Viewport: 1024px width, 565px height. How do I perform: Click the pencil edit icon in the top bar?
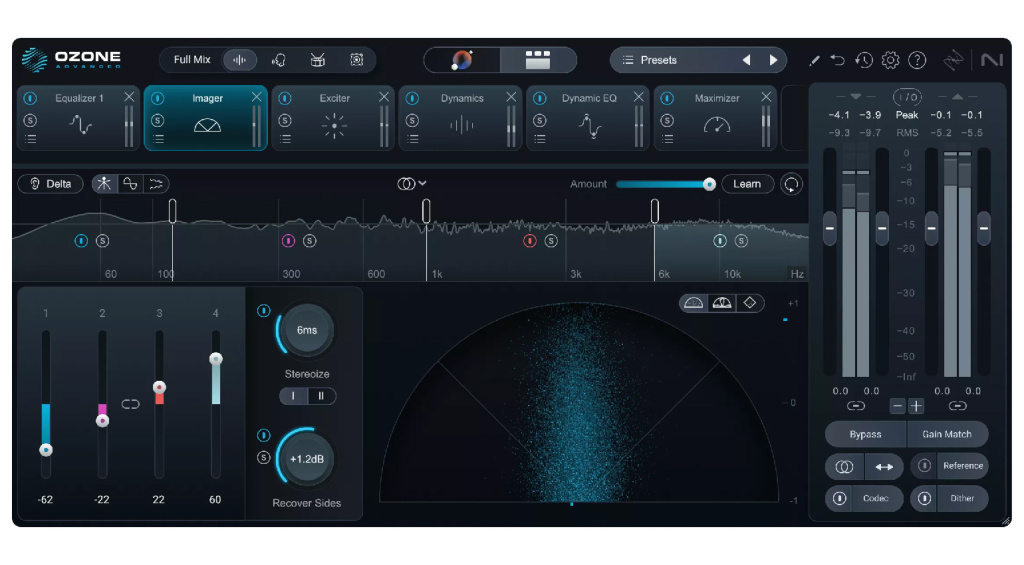(814, 61)
